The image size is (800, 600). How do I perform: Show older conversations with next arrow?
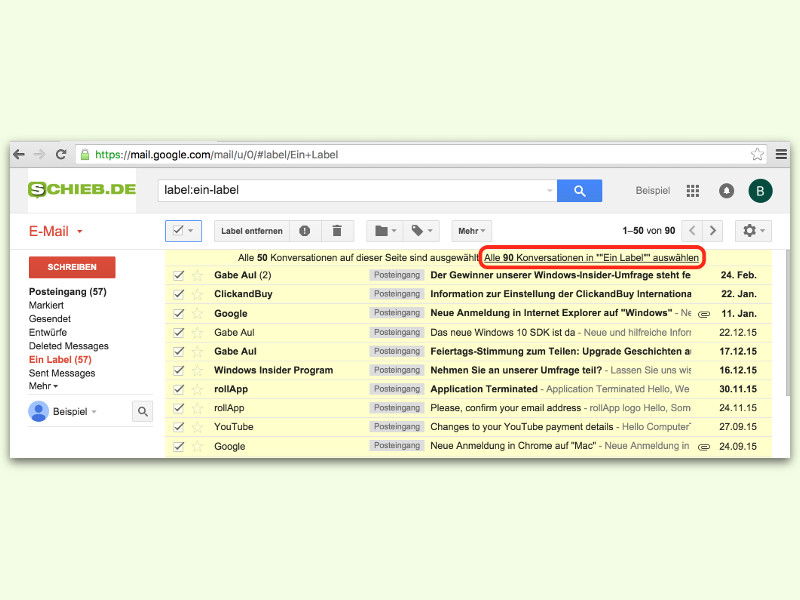(712, 231)
